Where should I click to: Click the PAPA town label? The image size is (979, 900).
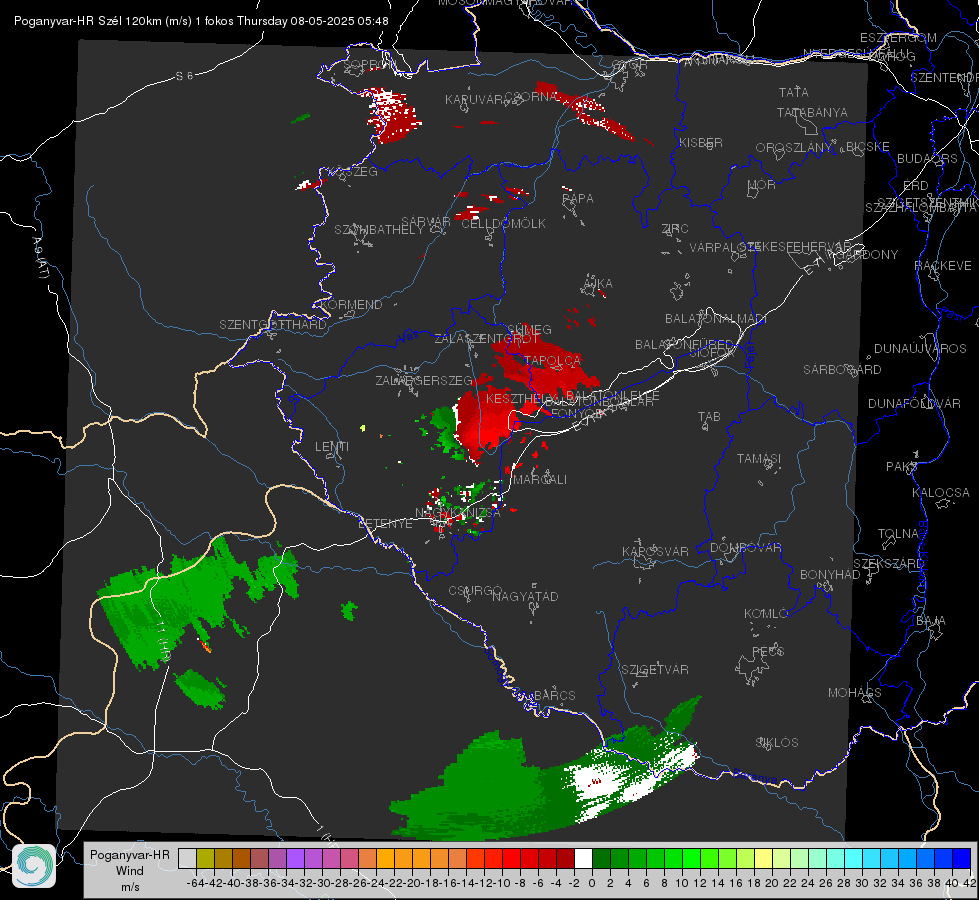tap(578, 199)
